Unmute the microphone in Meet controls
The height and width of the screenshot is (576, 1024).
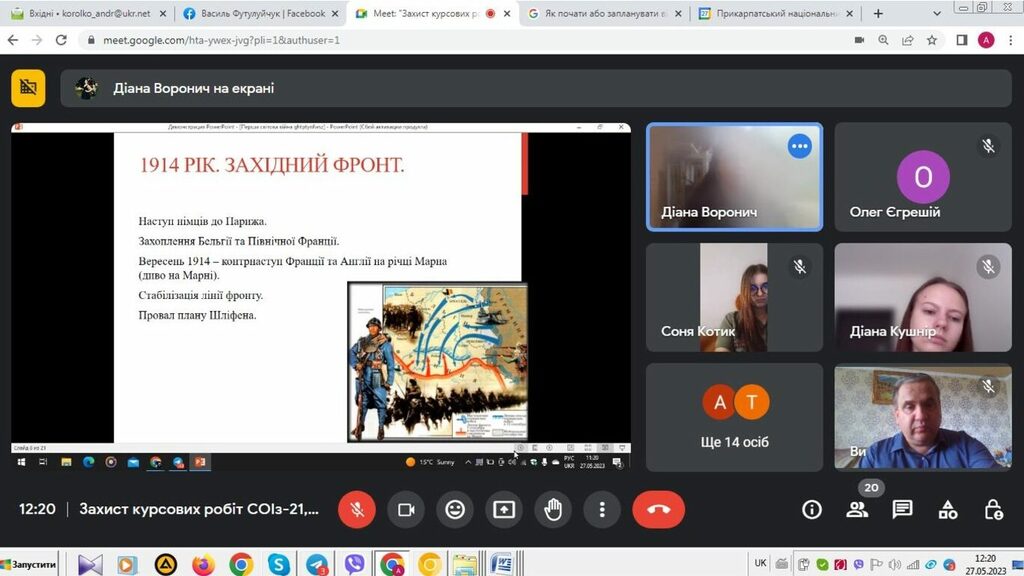[356, 509]
